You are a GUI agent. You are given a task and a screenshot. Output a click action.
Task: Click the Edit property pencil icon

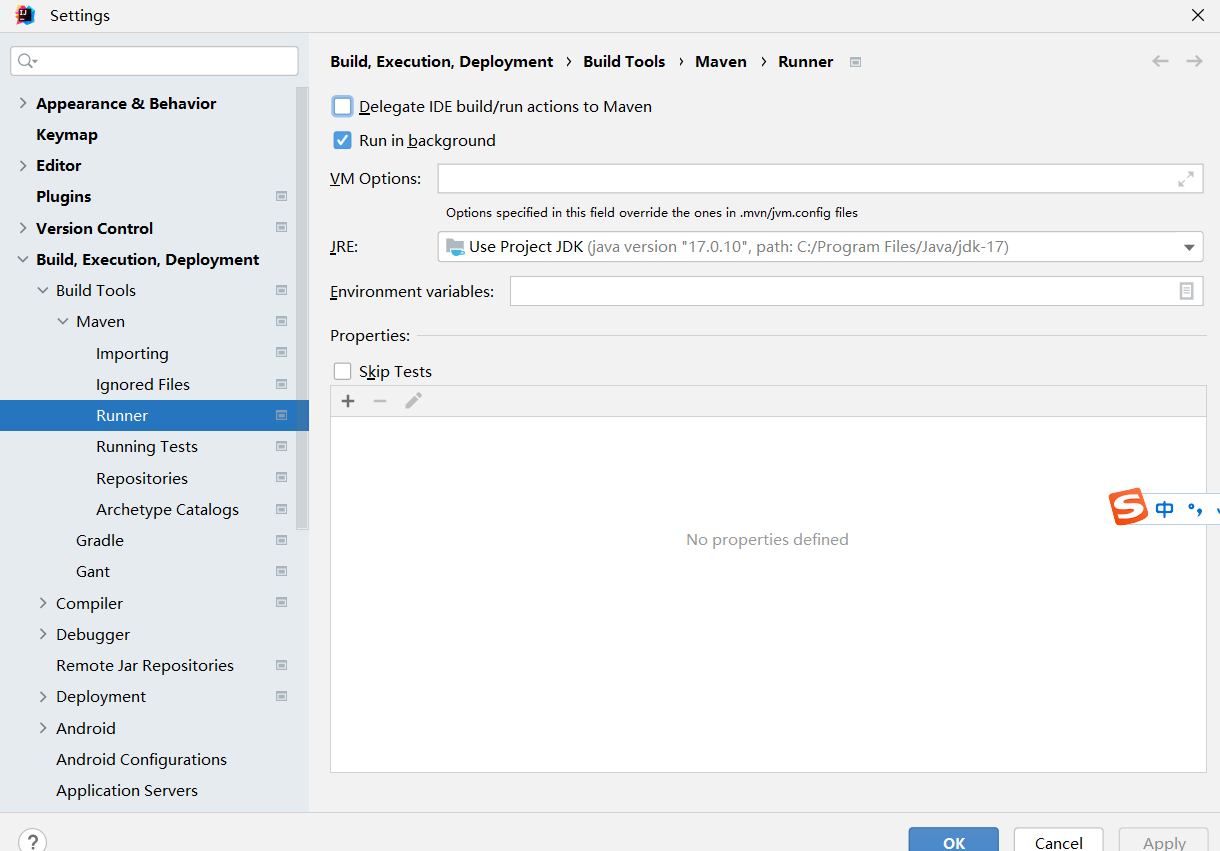413,401
